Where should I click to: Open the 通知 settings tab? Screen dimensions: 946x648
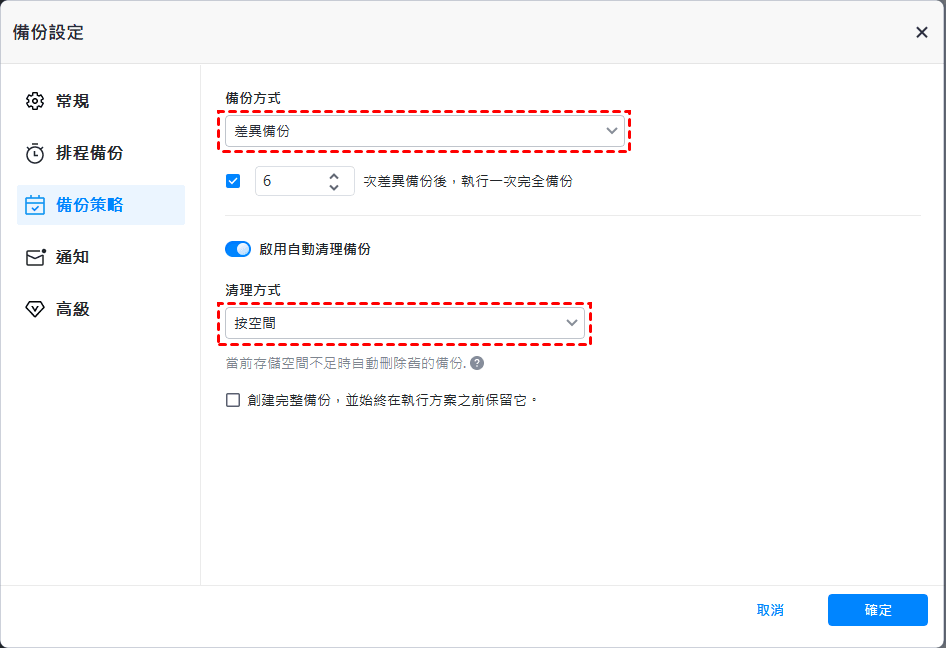tap(72, 257)
